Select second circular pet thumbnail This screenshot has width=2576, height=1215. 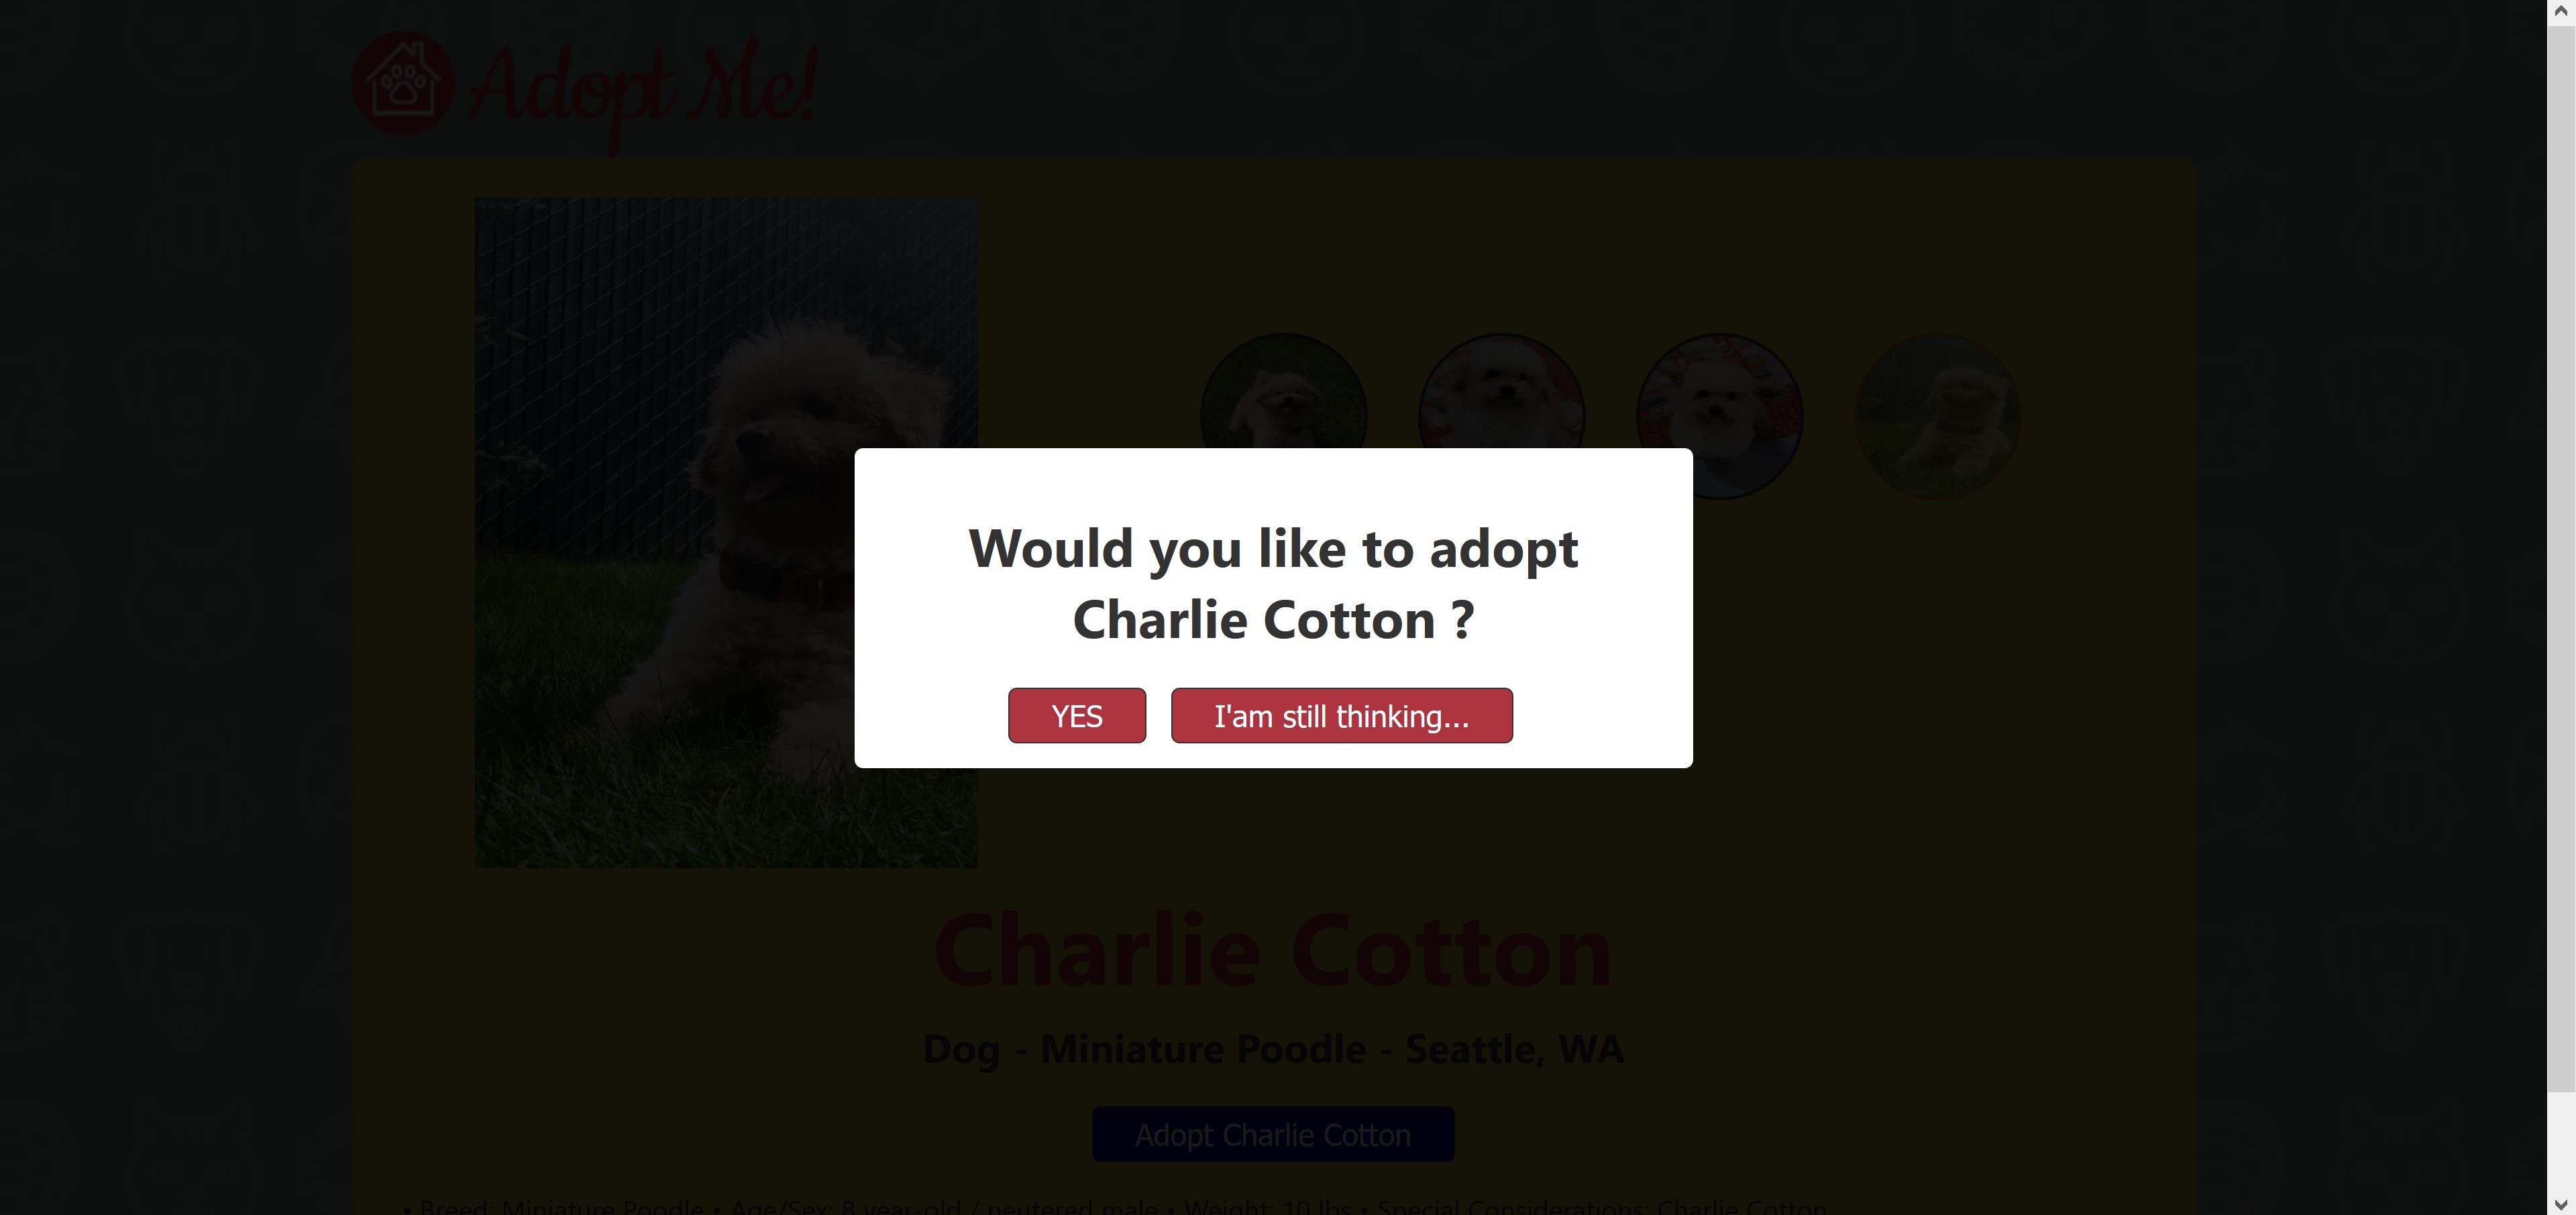(x=1500, y=416)
